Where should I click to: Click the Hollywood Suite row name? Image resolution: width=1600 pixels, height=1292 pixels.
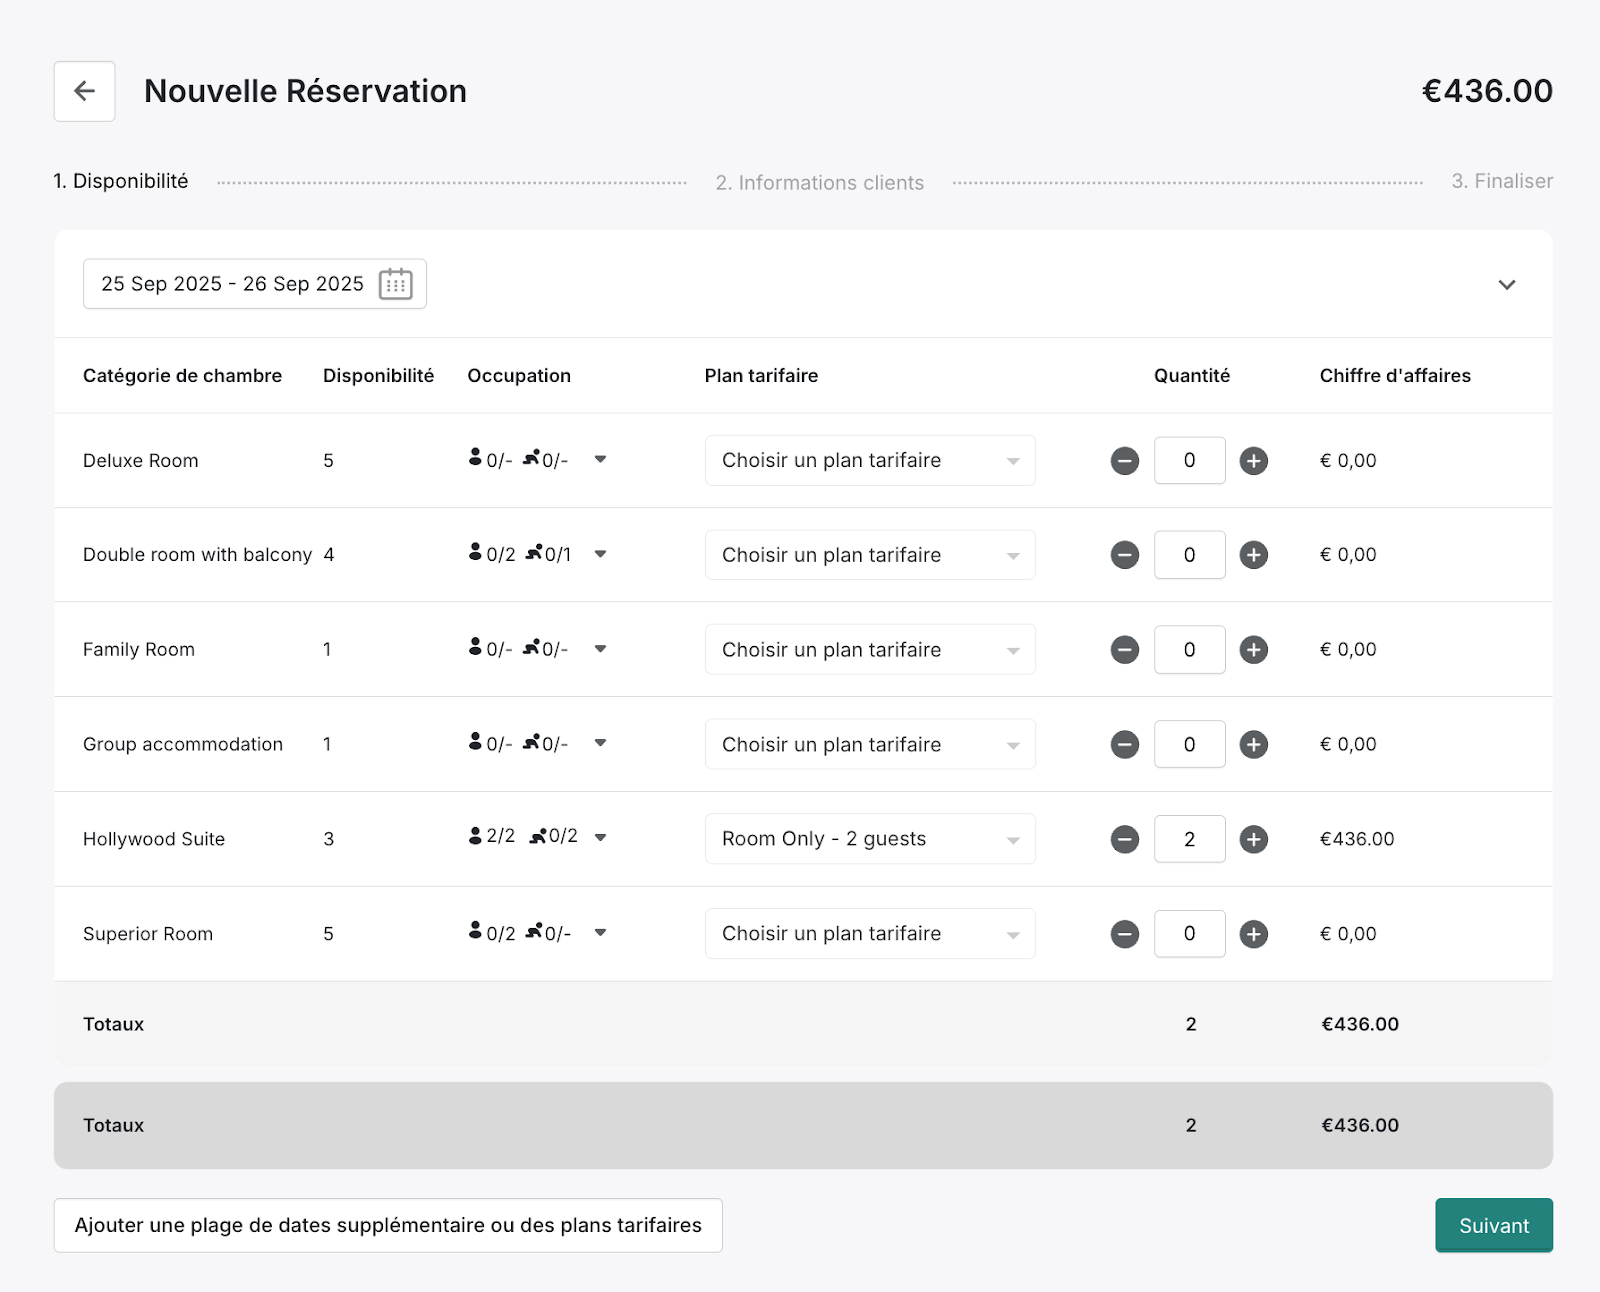tap(154, 839)
